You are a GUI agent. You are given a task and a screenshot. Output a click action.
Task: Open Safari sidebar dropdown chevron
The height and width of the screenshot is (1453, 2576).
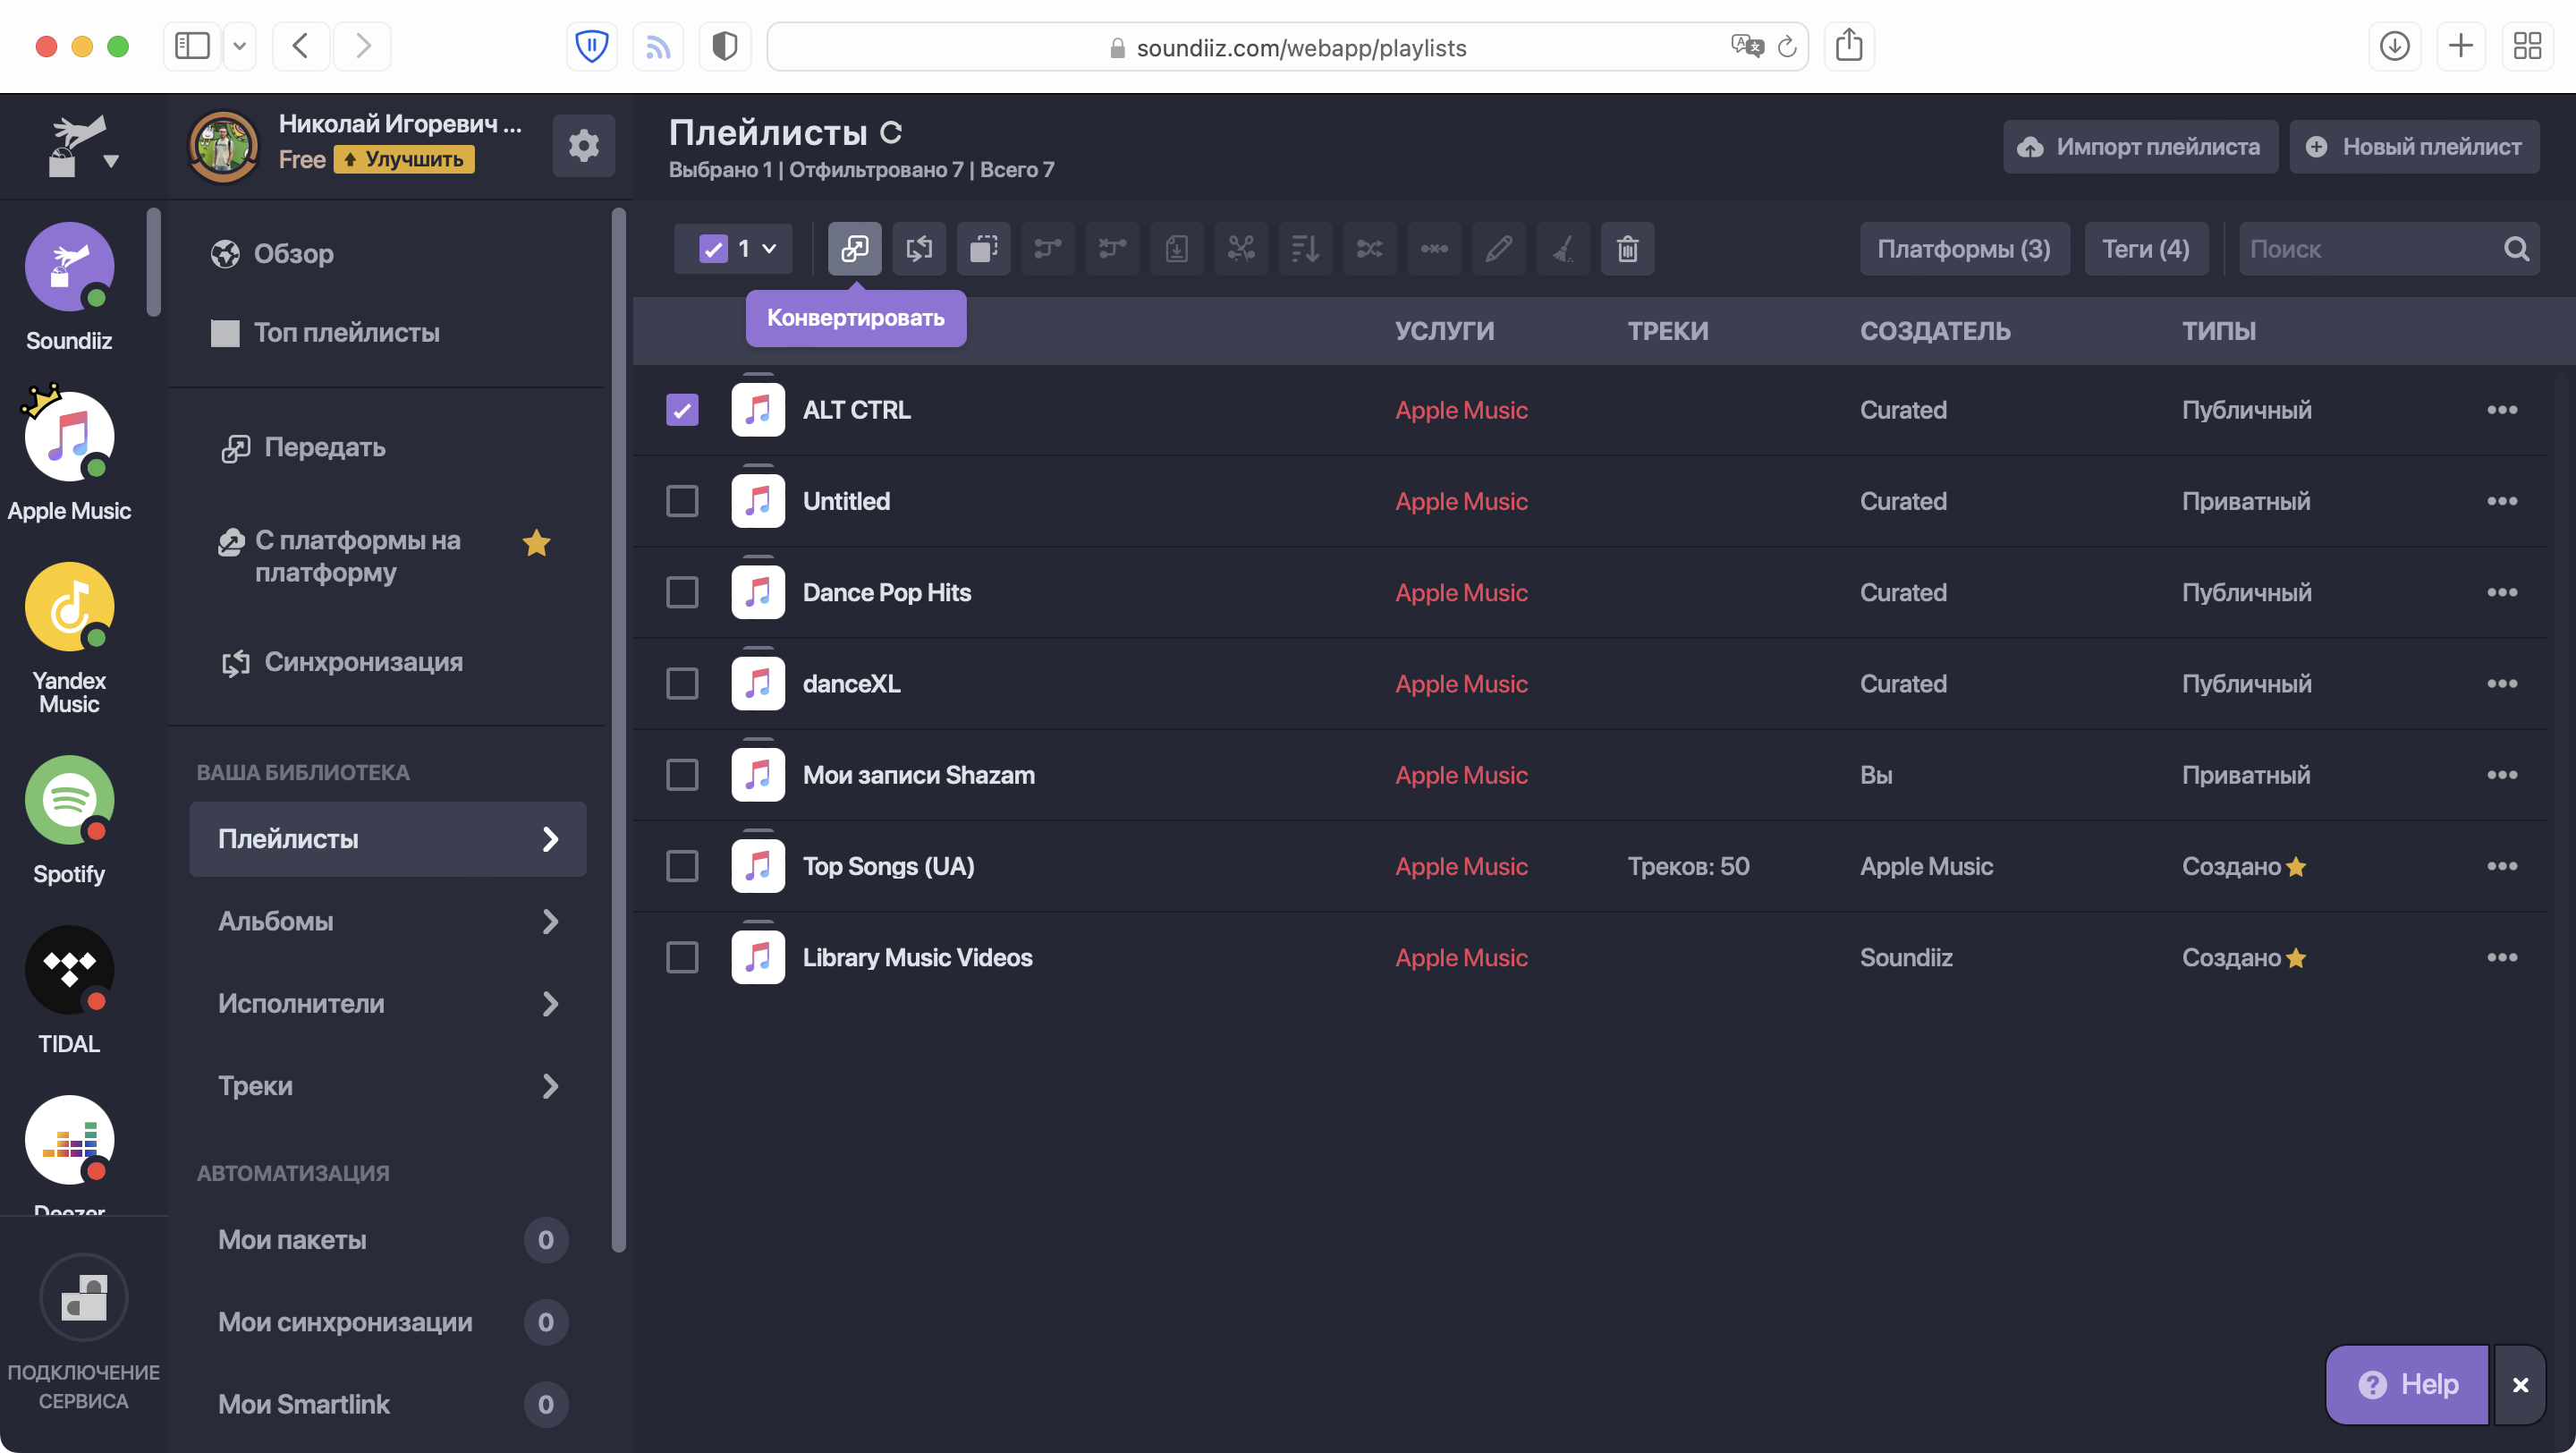[239, 46]
